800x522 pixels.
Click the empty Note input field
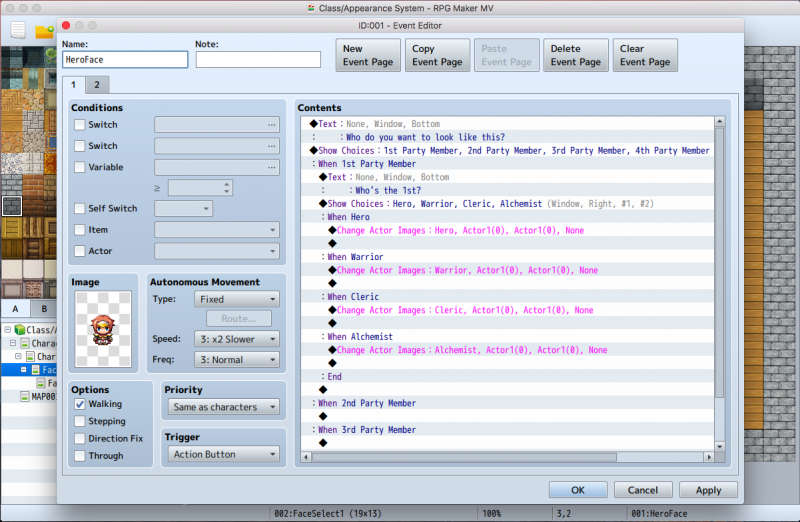(258, 60)
